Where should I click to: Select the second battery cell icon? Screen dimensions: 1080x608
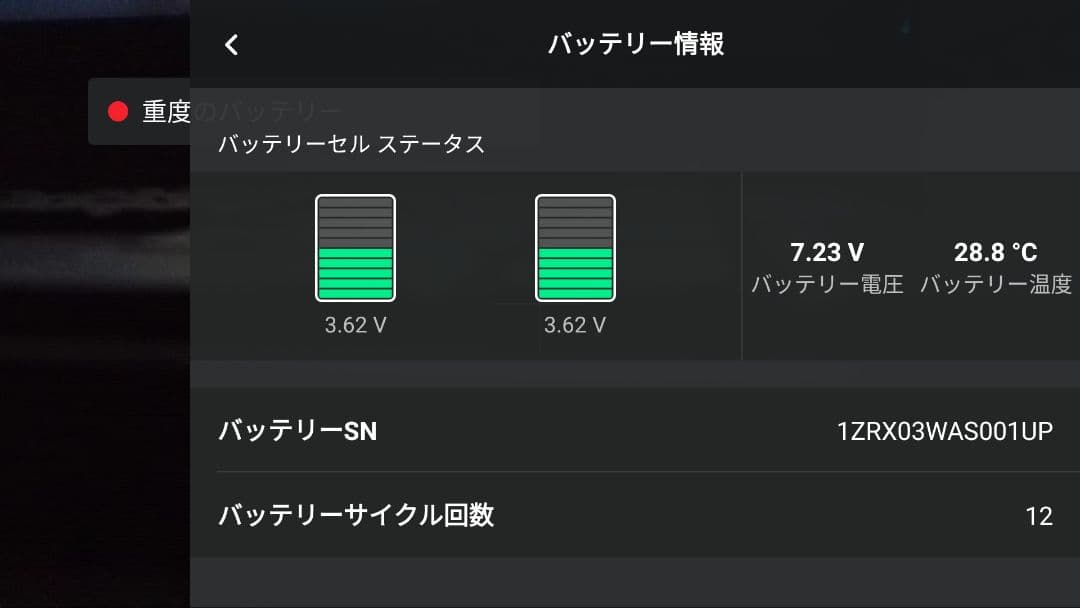pyautogui.click(x=575, y=245)
